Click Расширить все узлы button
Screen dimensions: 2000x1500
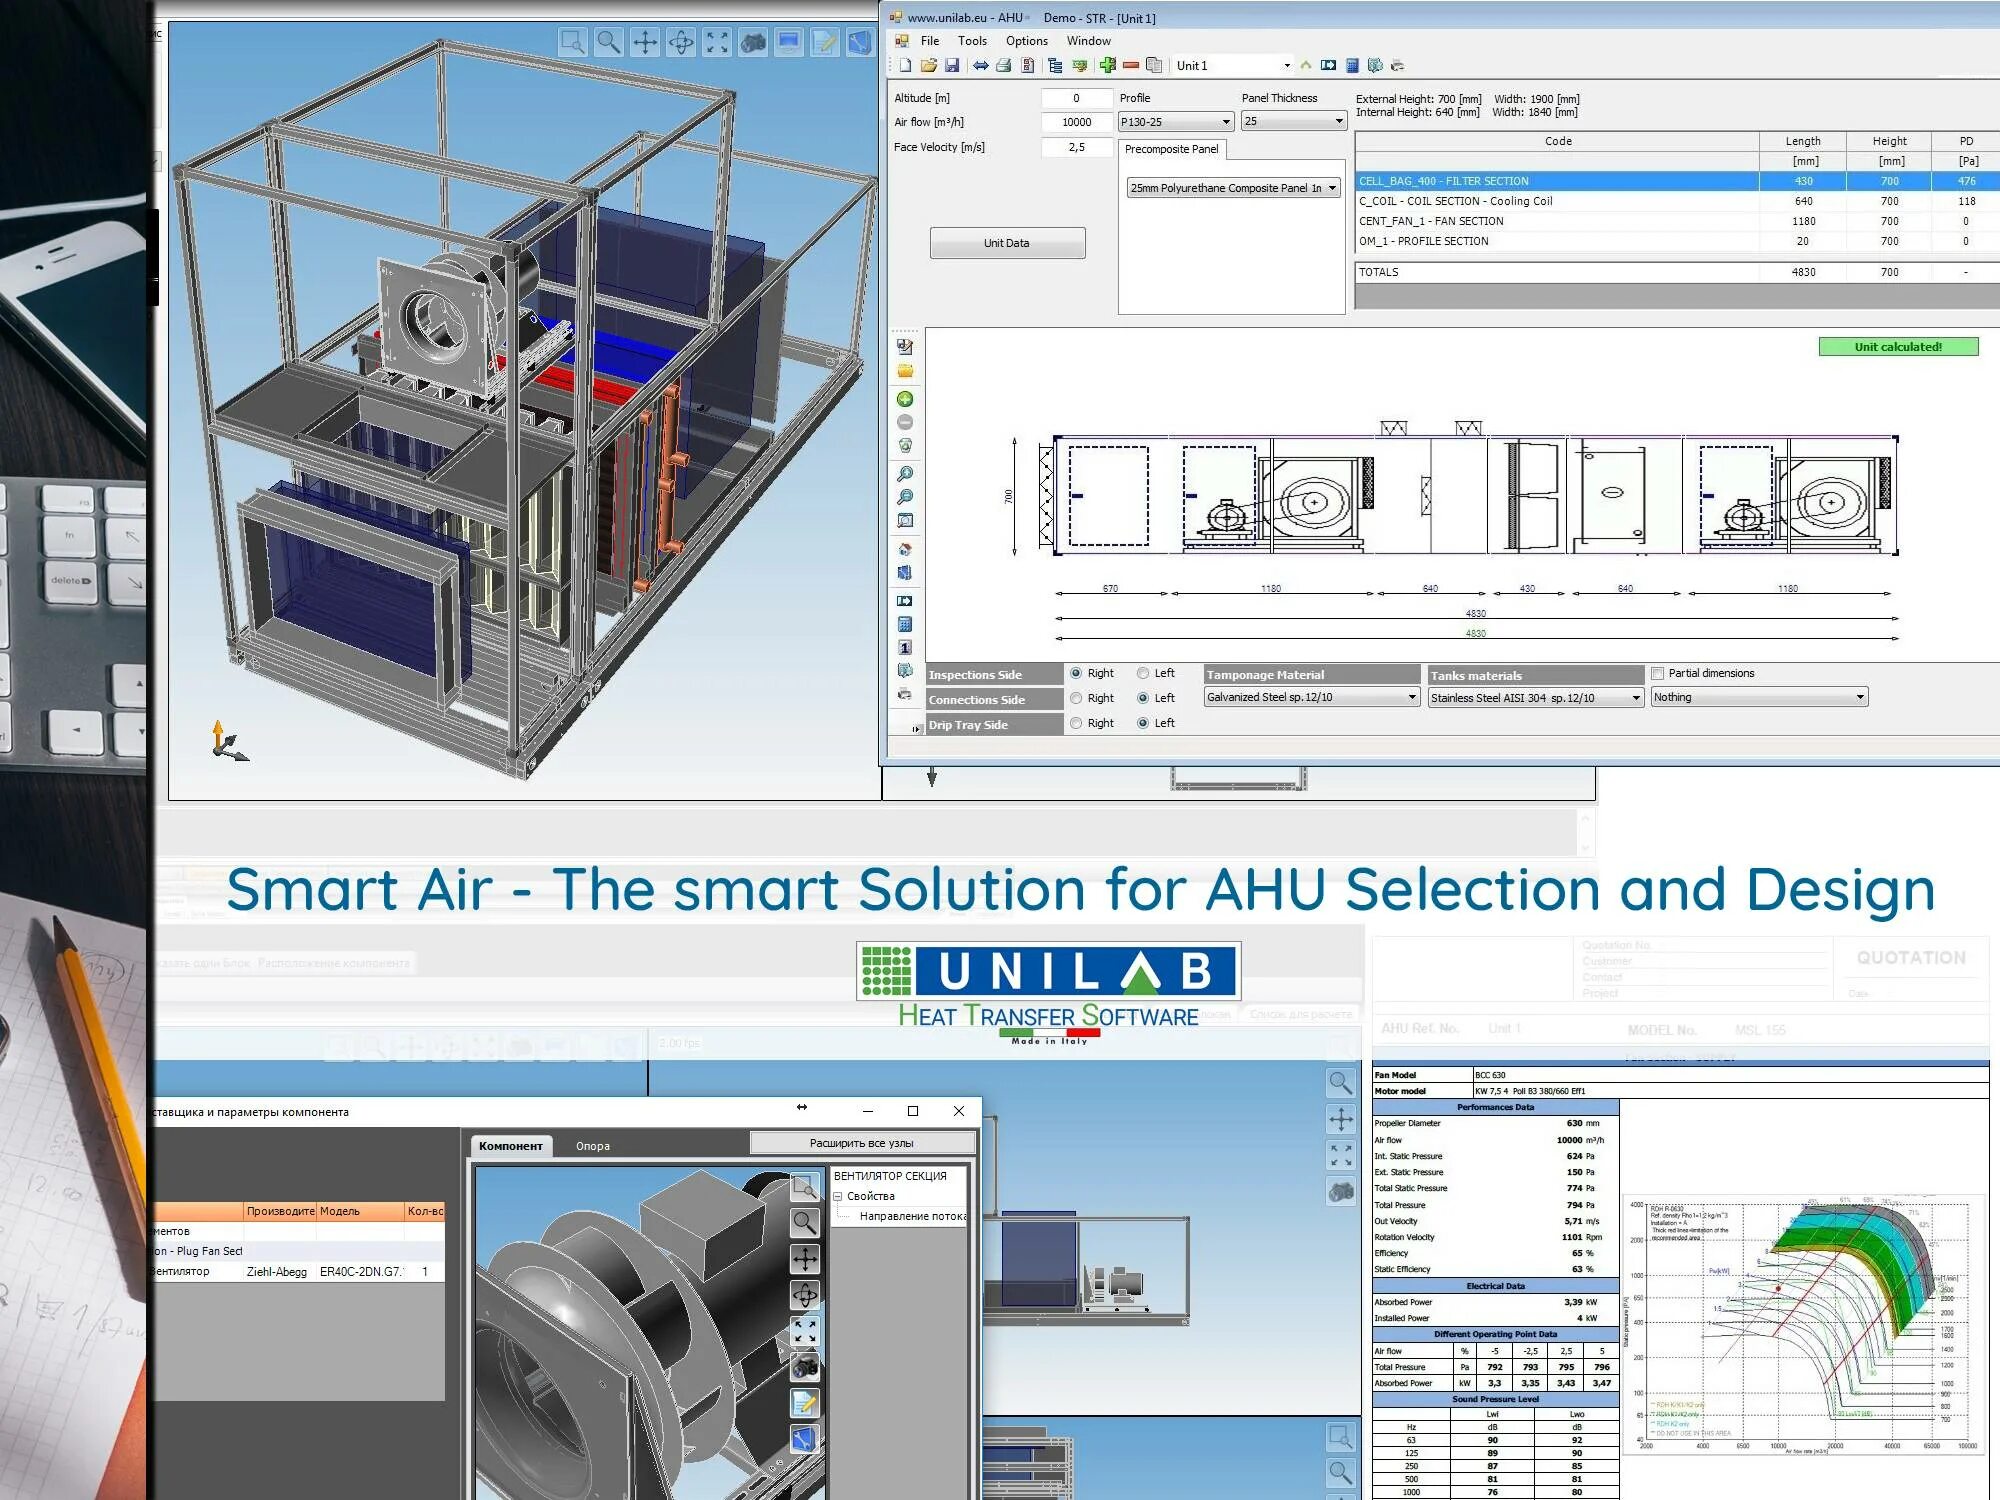coord(861,1143)
